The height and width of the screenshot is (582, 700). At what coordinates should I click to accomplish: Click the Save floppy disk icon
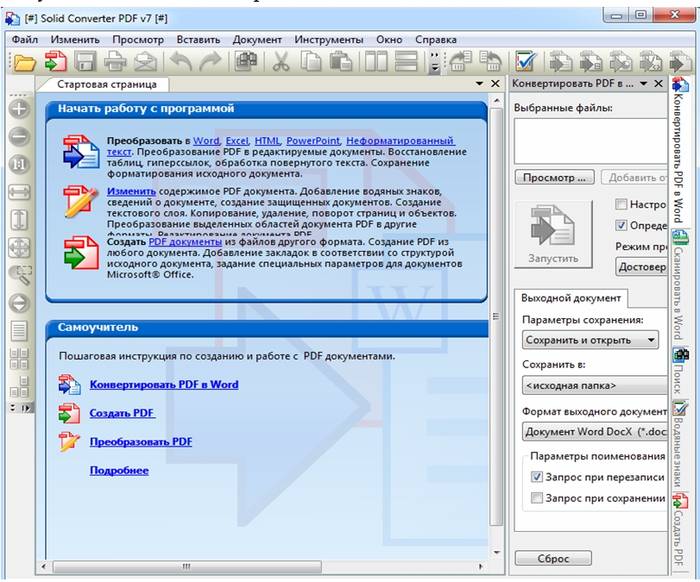pos(85,61)
